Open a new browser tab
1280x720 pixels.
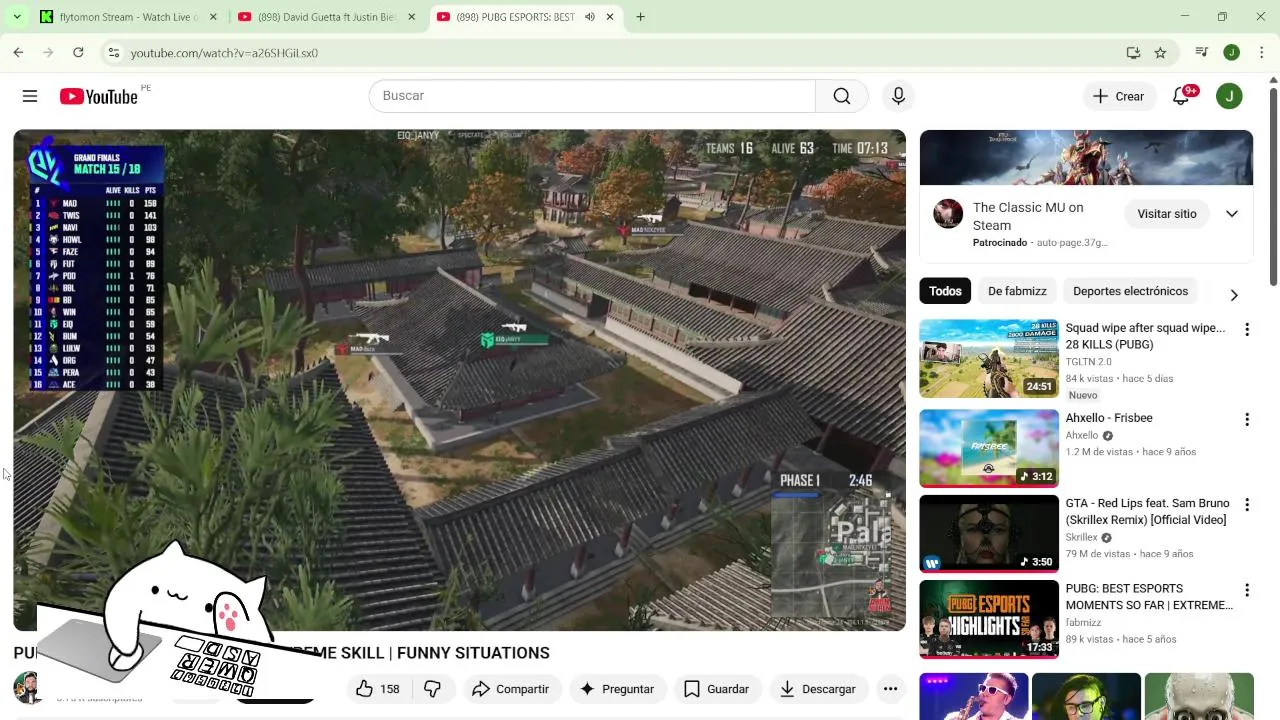(x=640, y=17)
